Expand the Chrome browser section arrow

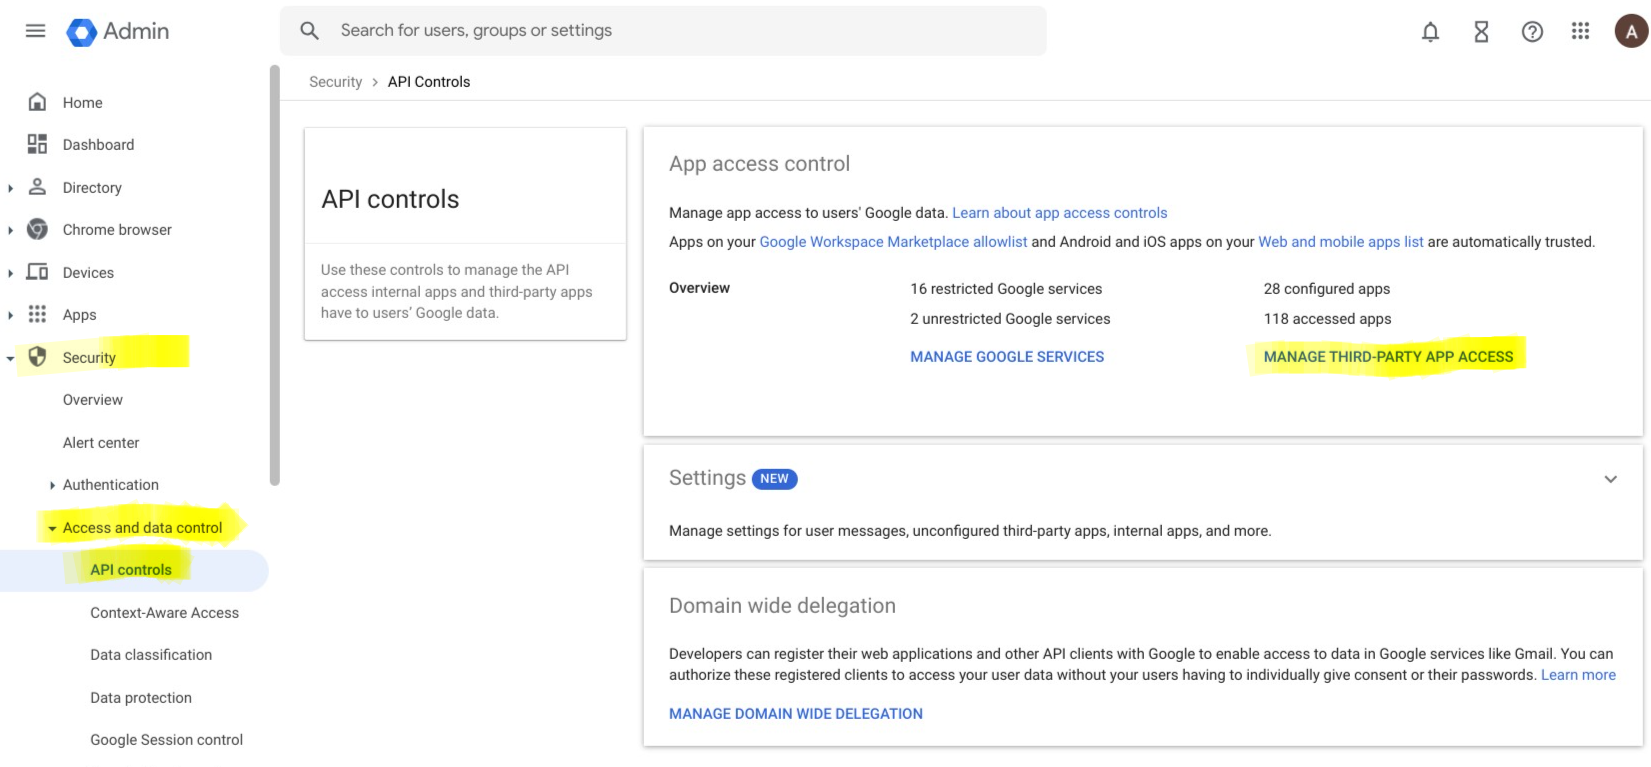click(10, 230)
